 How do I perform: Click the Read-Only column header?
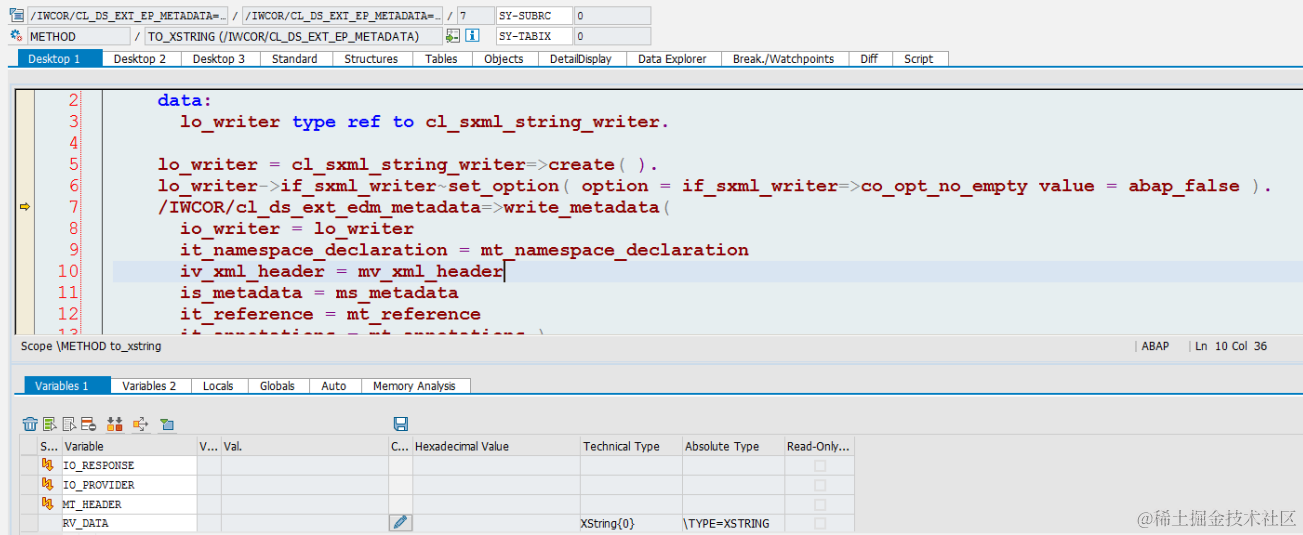point(819,447)
